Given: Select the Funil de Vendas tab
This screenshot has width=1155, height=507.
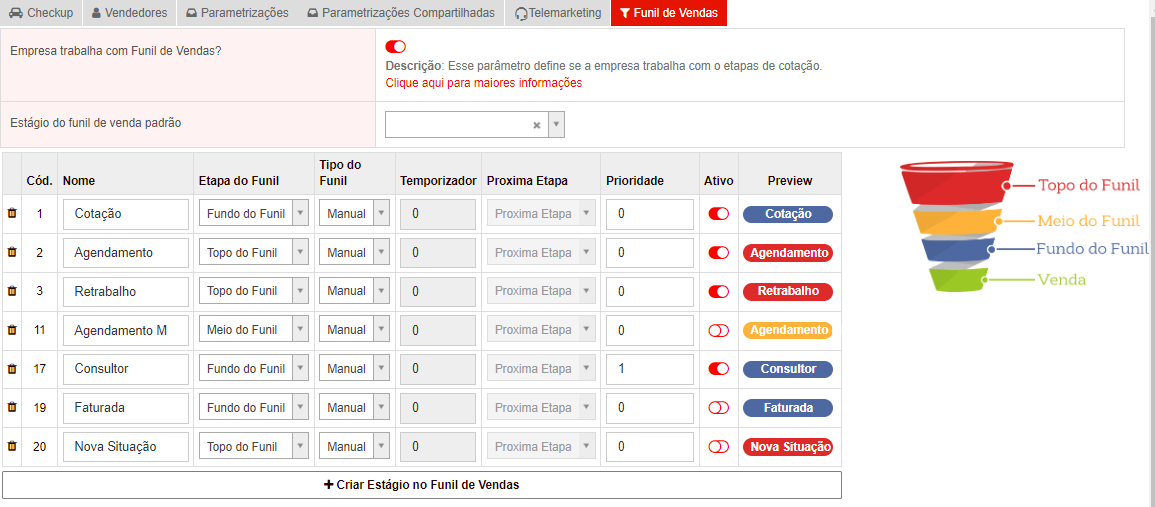Looking at the screenshot, I should 669,13.
